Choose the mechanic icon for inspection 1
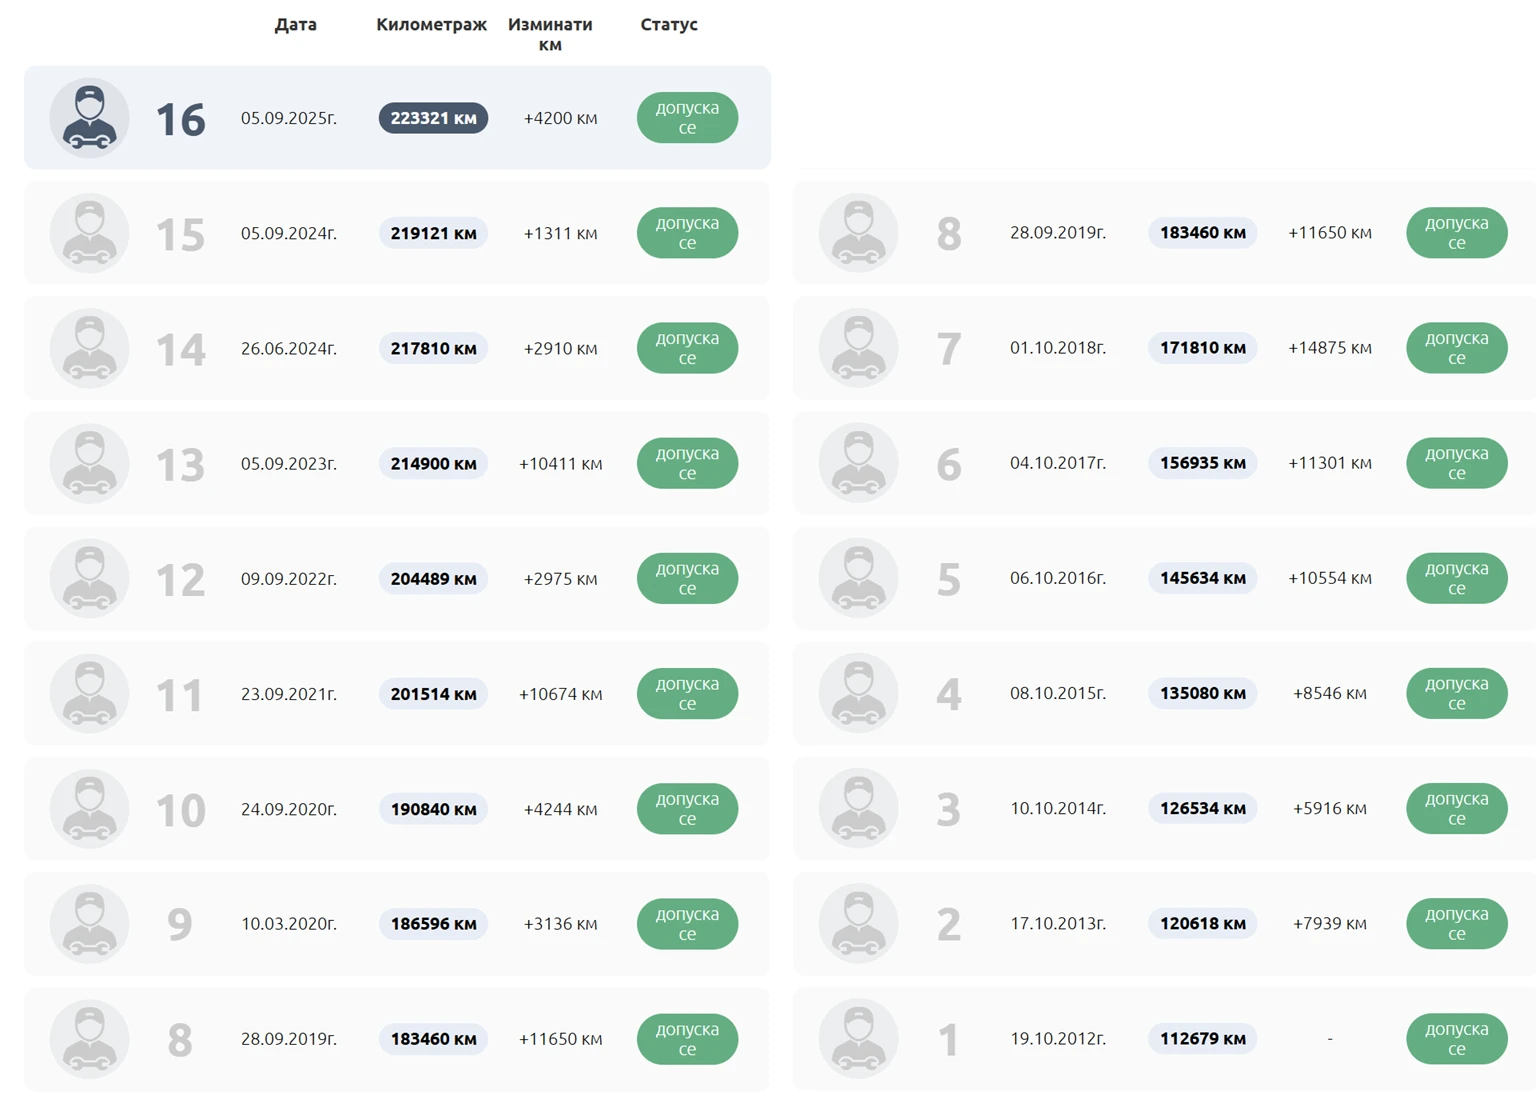Screen dimensions: 1536x1096 (x=858, y=1038)
